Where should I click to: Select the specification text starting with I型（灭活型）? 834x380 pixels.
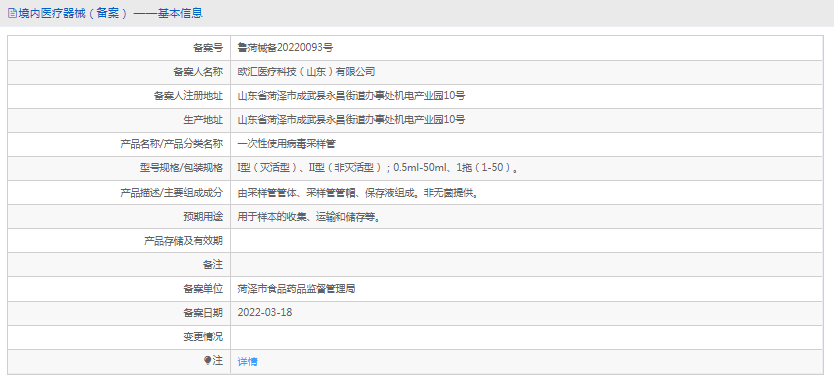point(378,168)
